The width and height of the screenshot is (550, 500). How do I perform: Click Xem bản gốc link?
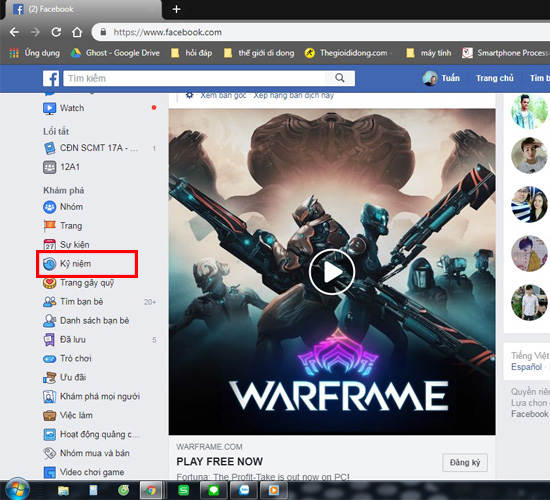click(x=223, y=95)
